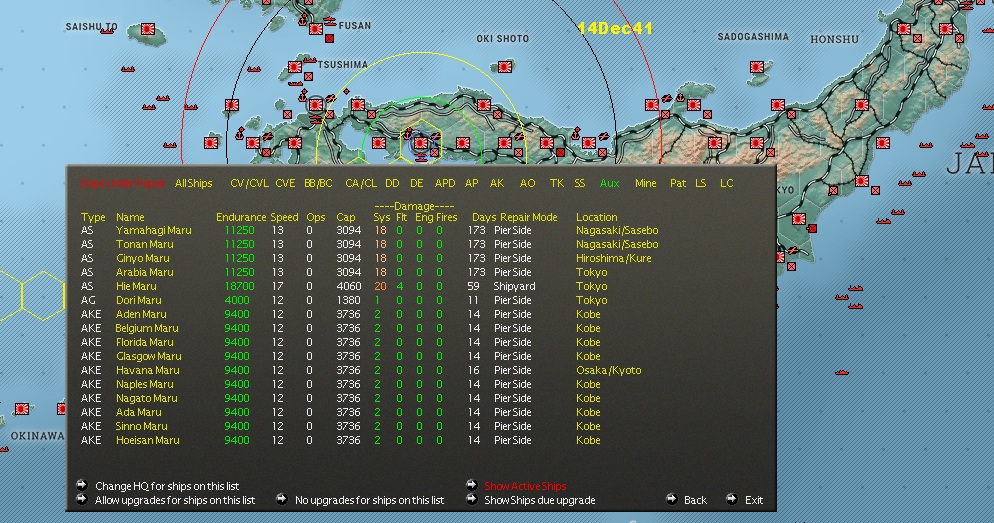Viewport: 994px width, 523px height.
Task: Open ship Hoeisan Maru
Action: click(x=148, y=440)
